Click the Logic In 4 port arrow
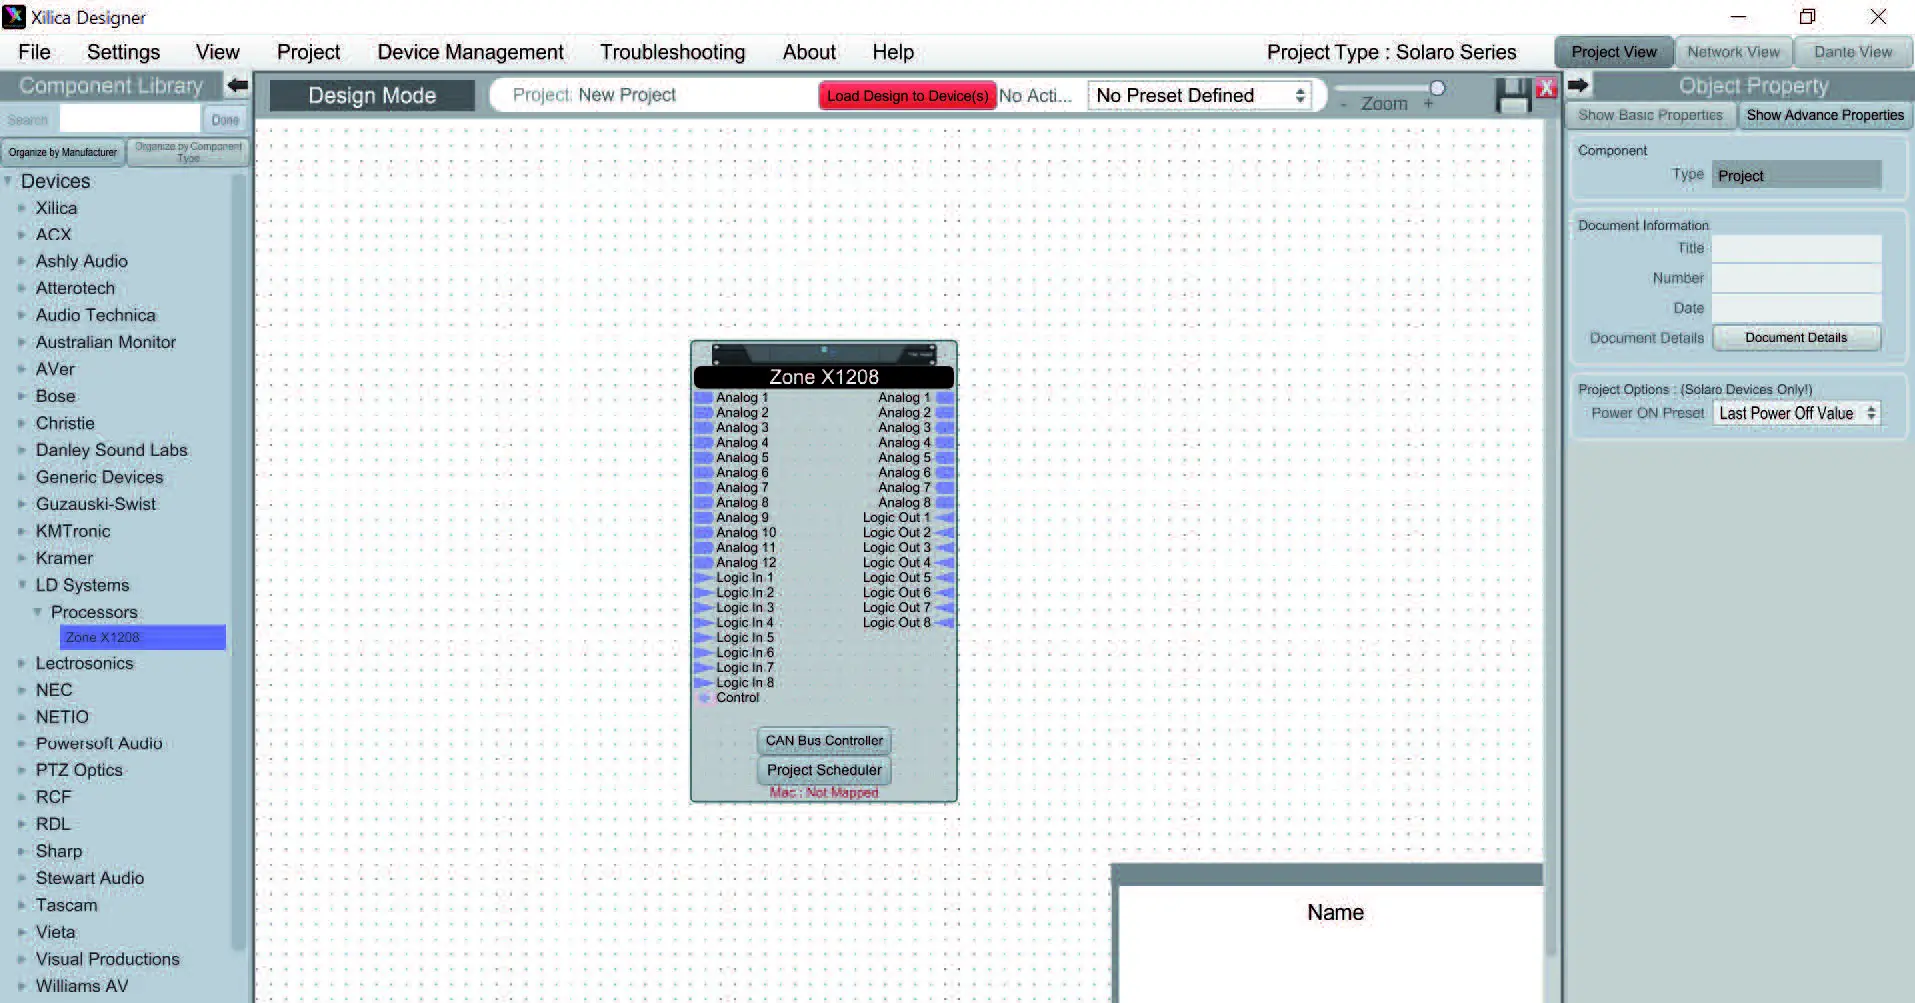This screenshot has width=1915, height=1003. (703, 623)
